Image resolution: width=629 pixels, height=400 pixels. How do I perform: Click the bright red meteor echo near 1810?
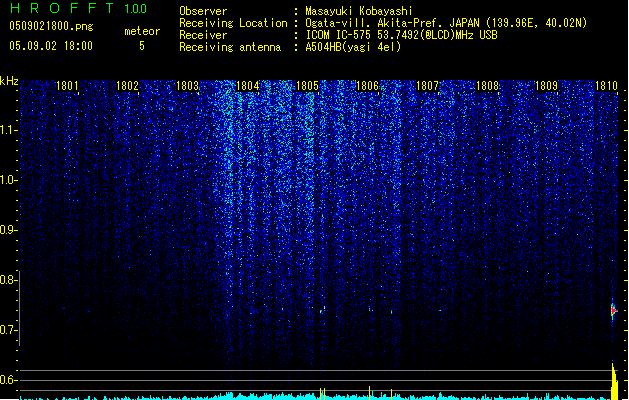(x=613, y=311)
